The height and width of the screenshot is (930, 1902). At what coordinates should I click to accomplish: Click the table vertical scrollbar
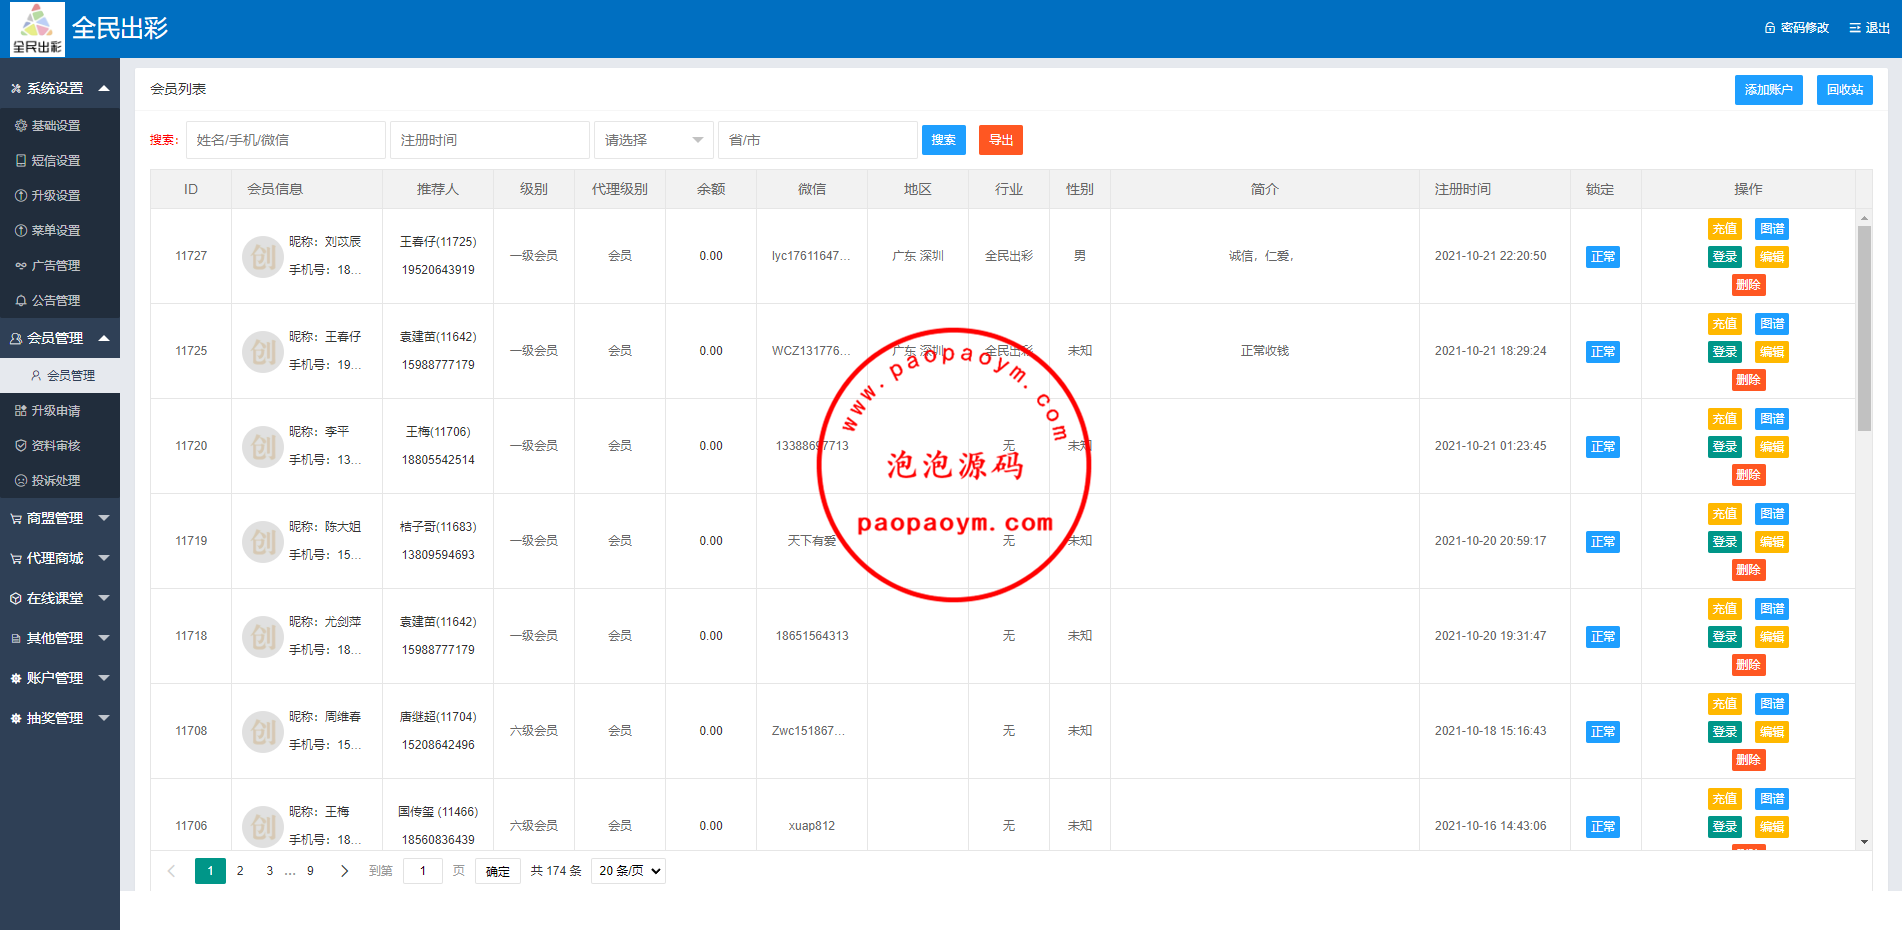point(1864,330)
